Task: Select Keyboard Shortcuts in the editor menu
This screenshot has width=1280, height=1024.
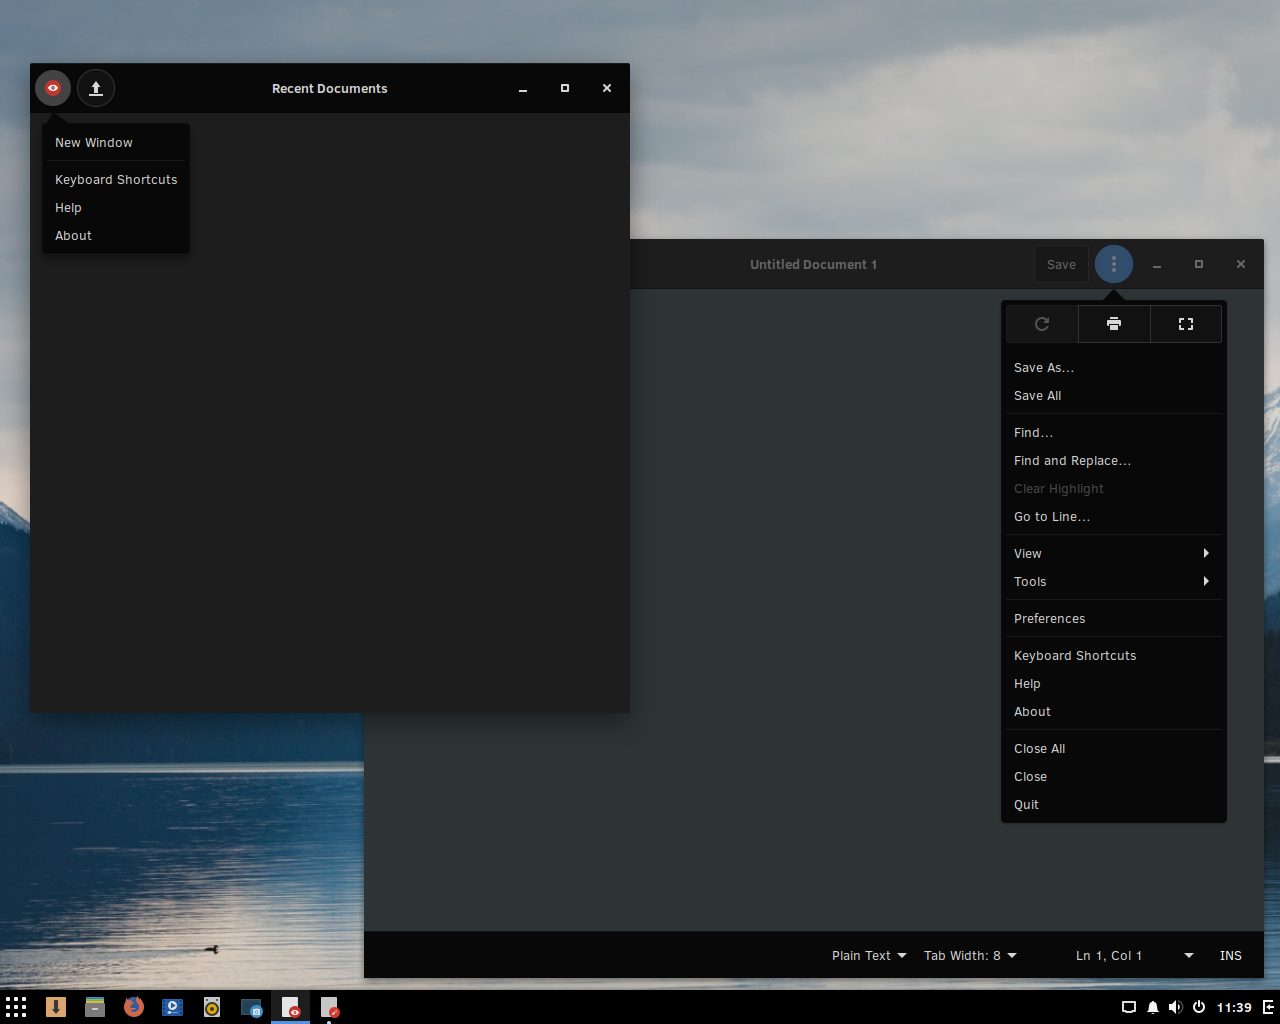Action: pos(1114,656)
